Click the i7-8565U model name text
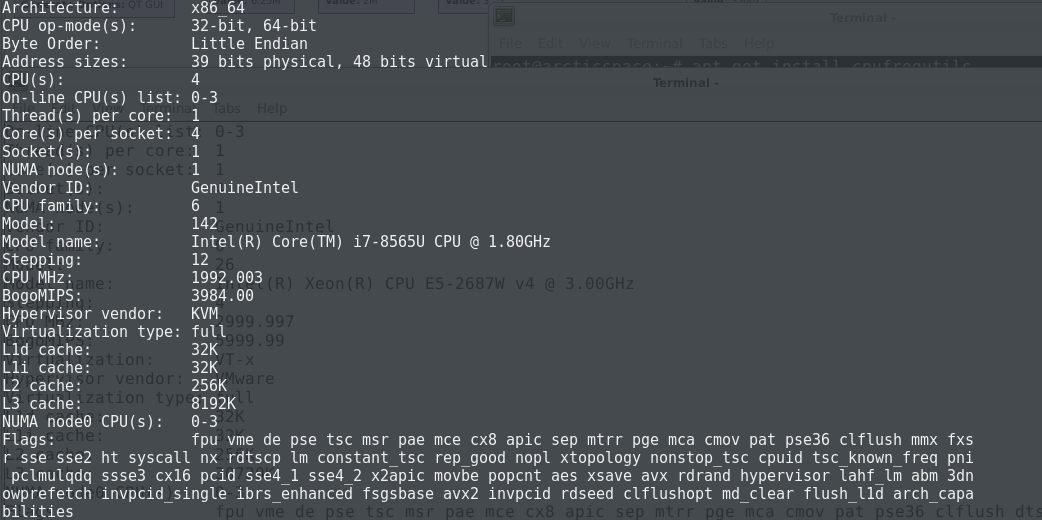 tap(371, 242)
